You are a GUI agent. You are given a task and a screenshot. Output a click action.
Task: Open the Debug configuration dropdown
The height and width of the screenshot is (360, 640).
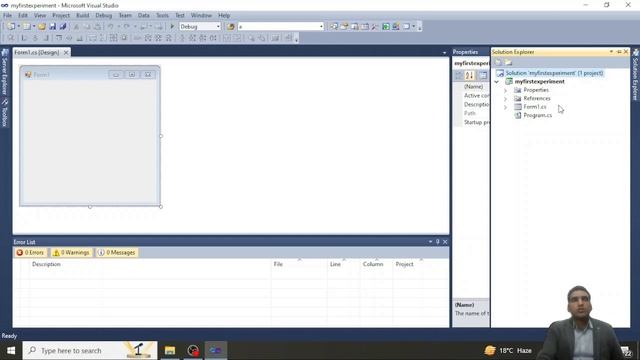tap(218, 27)
